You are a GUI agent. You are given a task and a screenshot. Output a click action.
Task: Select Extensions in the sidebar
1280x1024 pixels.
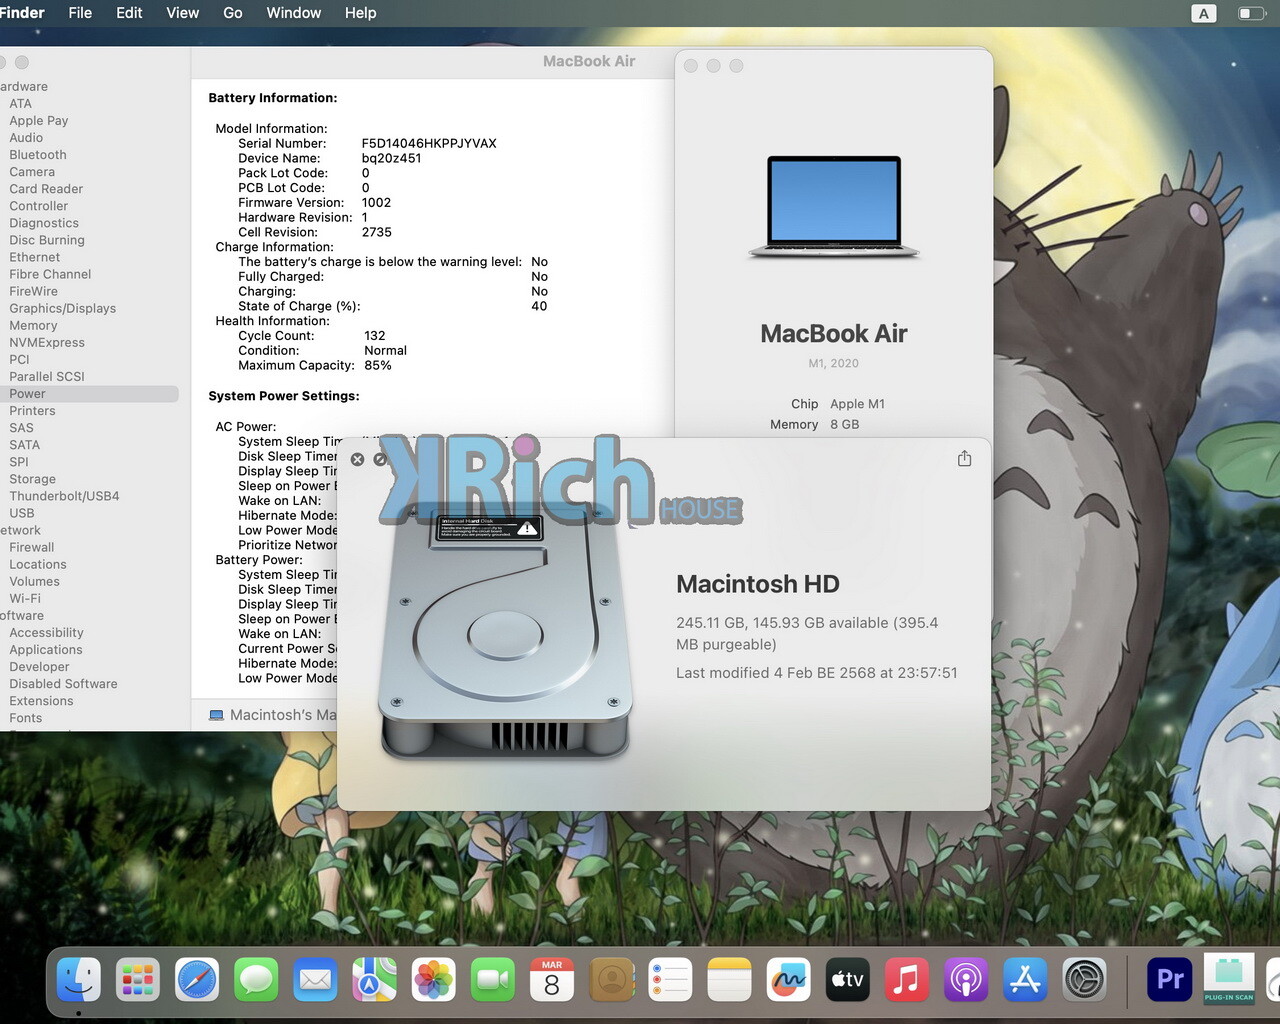point(41,701)
